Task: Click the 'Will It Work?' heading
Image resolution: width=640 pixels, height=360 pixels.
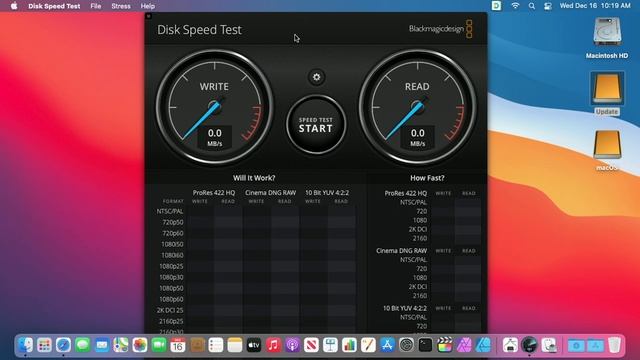Action: click(254, 178)
